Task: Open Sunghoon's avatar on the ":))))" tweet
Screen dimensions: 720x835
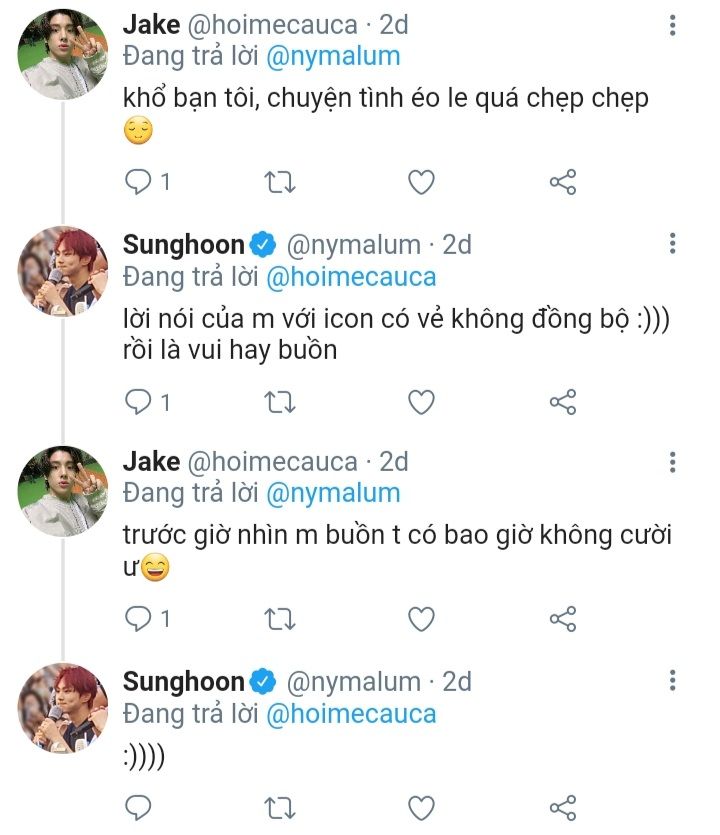Action: [x=64, y=708]
